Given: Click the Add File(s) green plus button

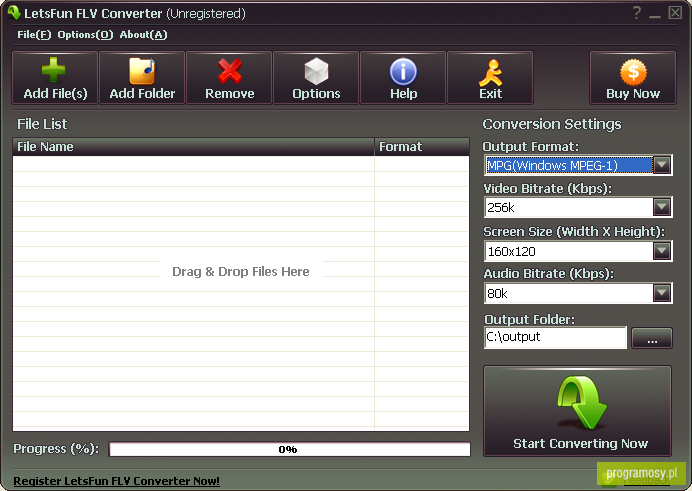Looking at the screenshot, I should (55, 78).
